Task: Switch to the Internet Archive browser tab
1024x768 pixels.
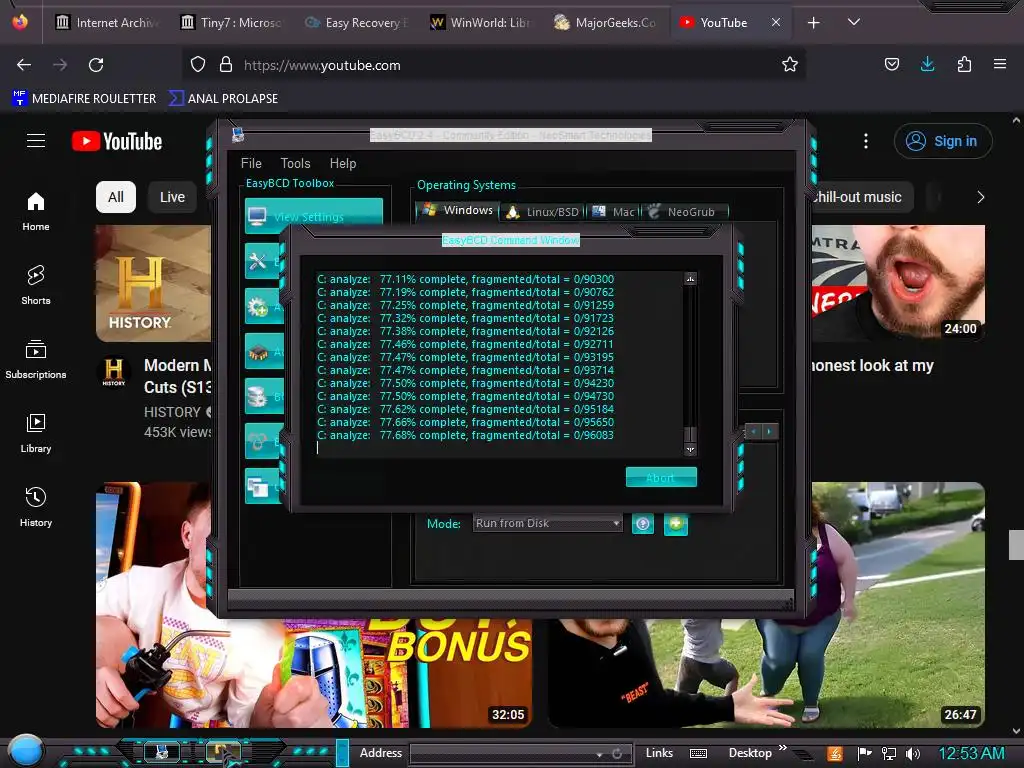Action: tap(108, 23)
